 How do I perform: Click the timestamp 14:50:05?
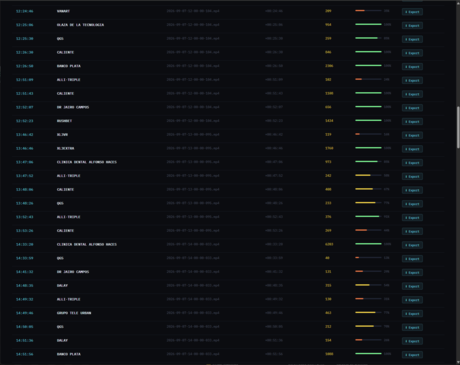(25, 327)
